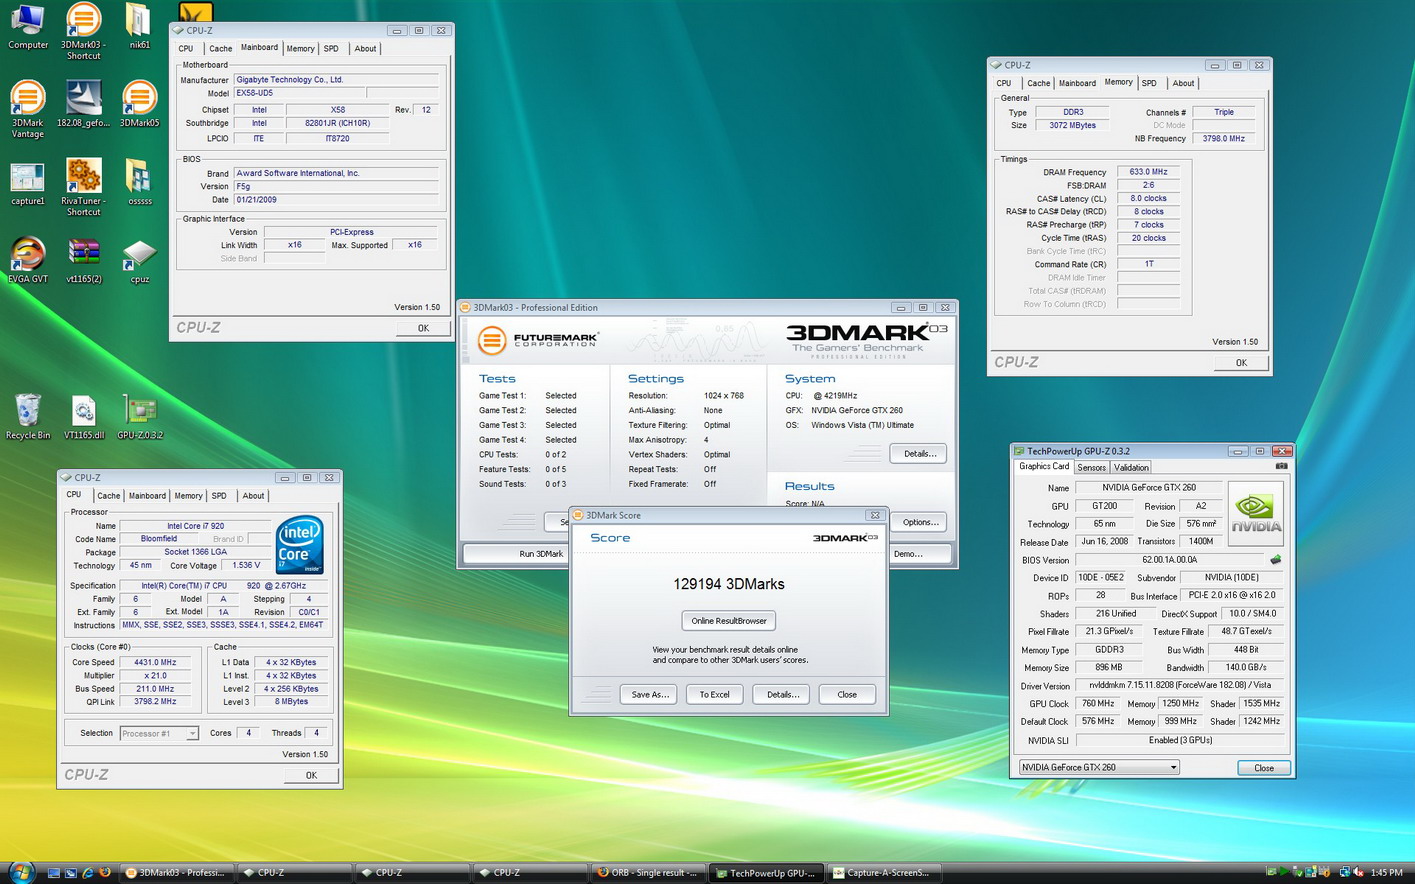Click the Enabled (3 GPUs) SLI field
The height and width of the screenshot is (884, 1415).
pos(1180,740)
